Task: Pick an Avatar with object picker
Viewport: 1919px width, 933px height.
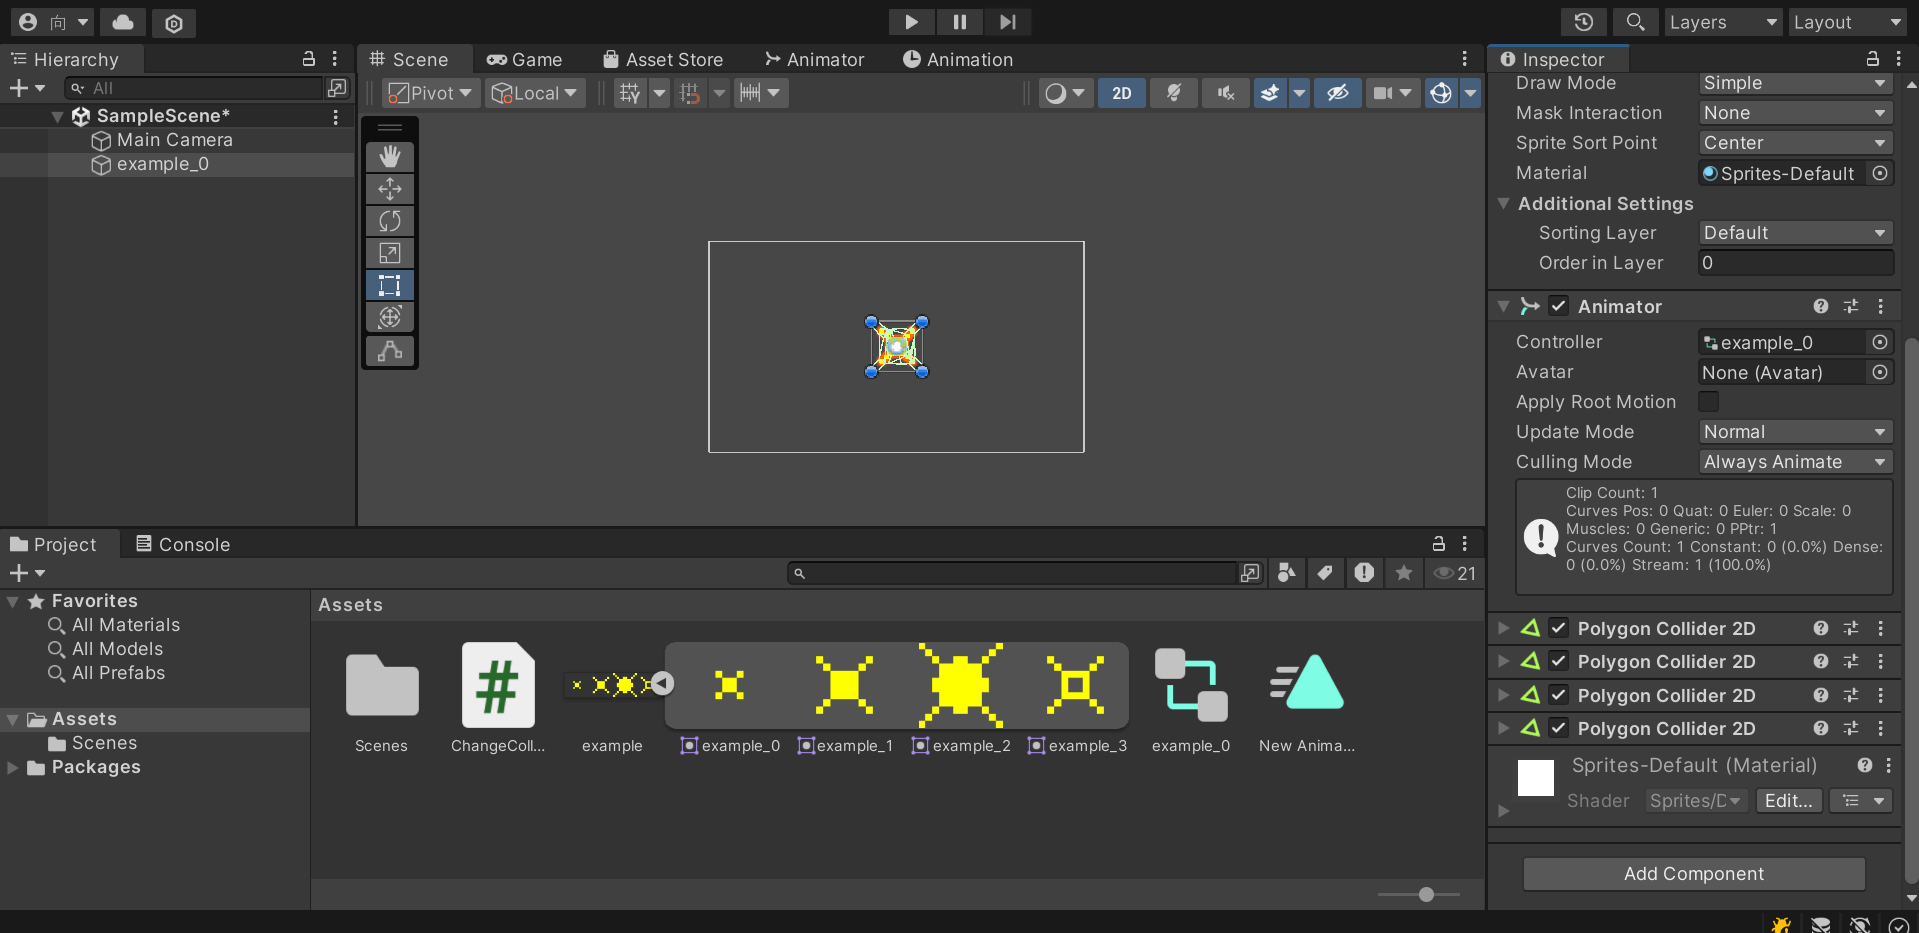Action: point(1880,372)
